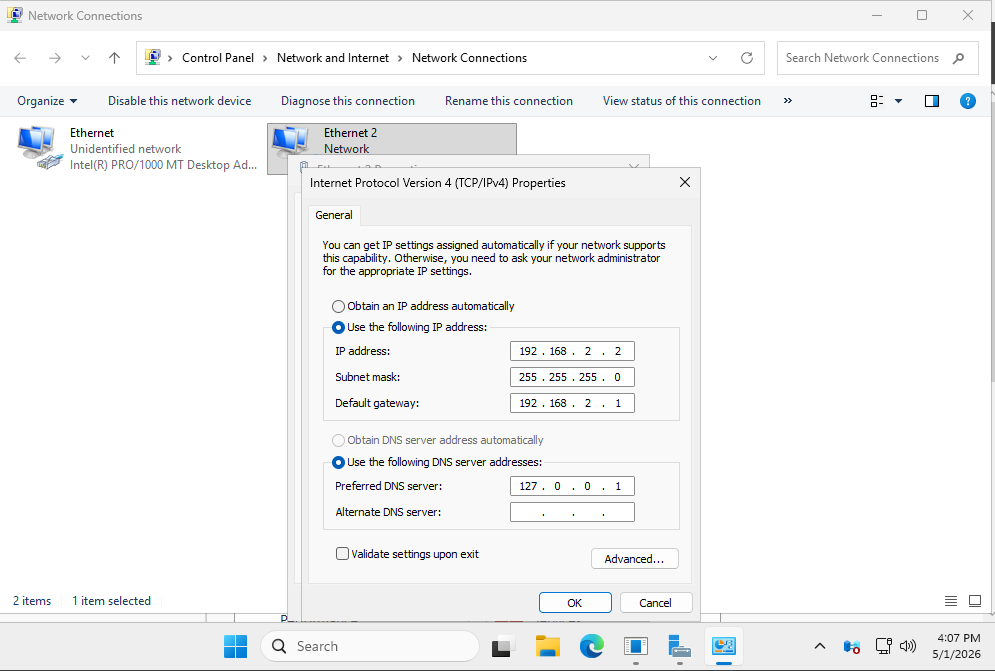Open the Help question mark icon
The width and height of the screenshot is (995, 671).
point(967,101)
